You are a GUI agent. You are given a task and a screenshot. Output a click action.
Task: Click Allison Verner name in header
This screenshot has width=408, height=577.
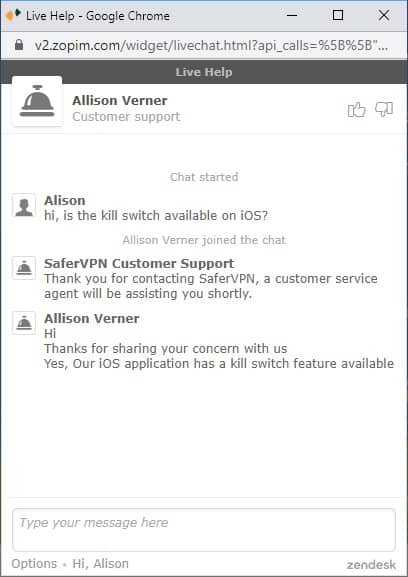(x=120, y=100)
